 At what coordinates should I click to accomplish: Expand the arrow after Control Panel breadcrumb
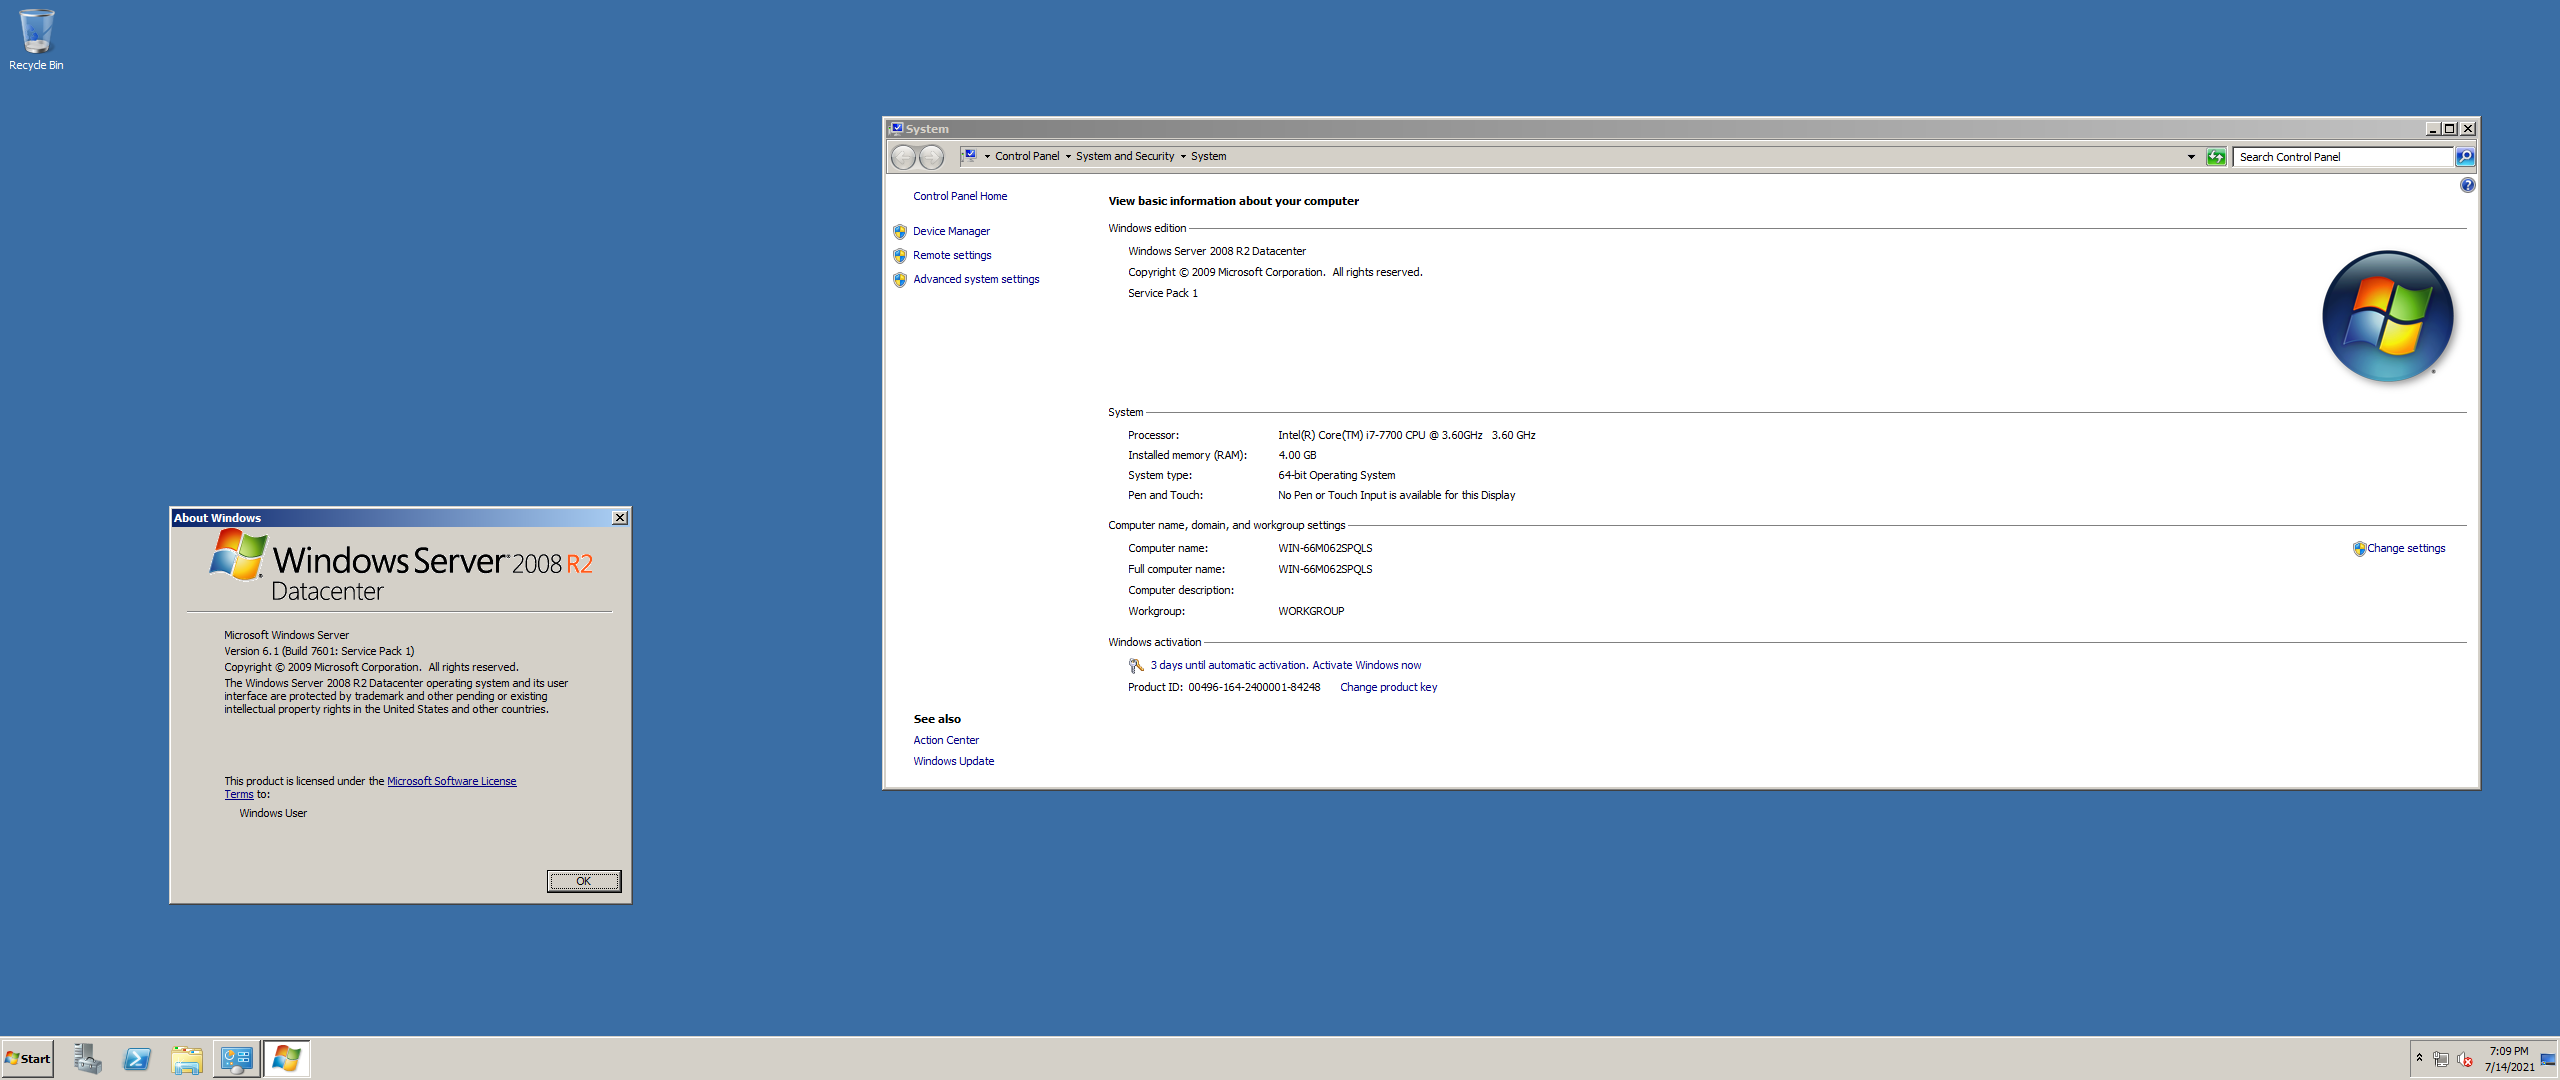[1068, 157]
